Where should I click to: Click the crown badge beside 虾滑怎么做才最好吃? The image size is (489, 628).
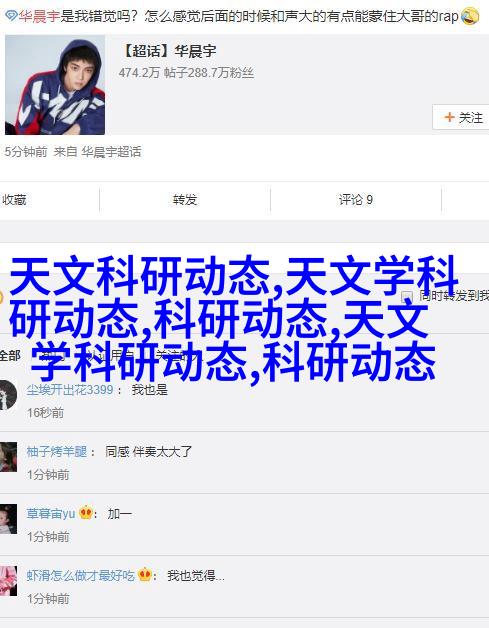[145, 575]
